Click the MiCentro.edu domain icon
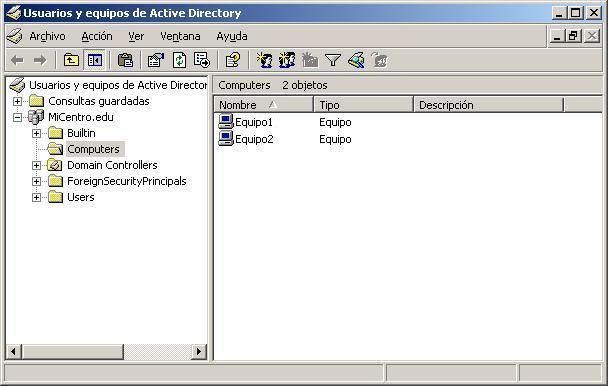Image resolution: width=608 pixels, height=386 pixels. tap(36, 117)
